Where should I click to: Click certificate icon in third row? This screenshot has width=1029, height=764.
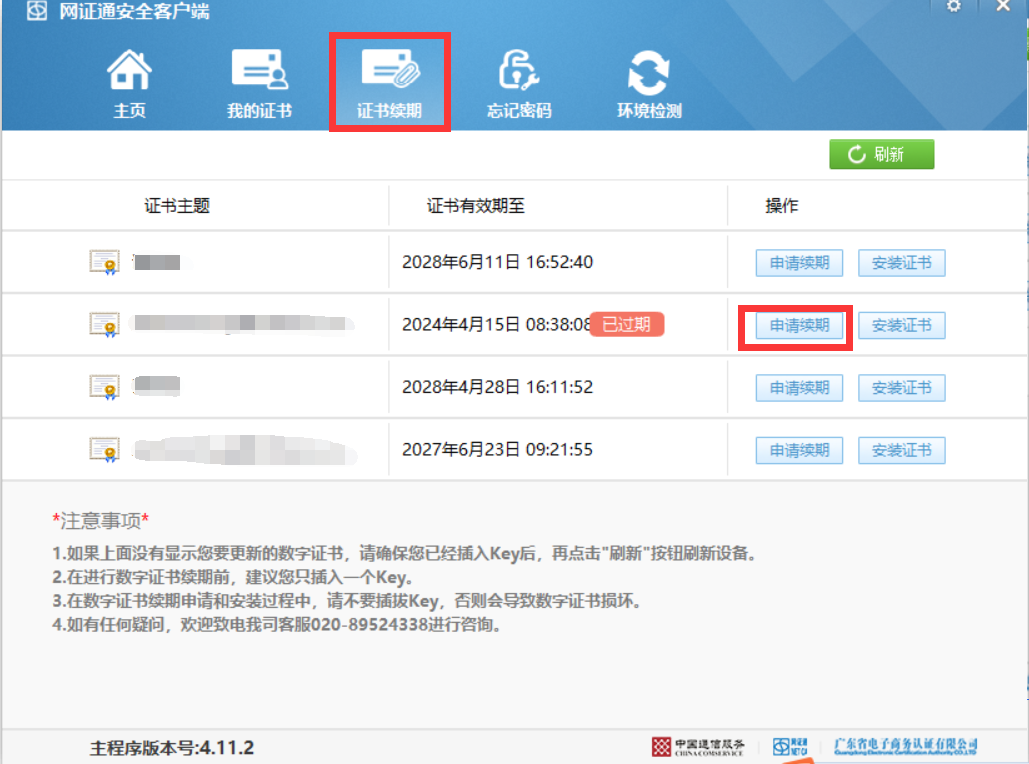point(104,386)
